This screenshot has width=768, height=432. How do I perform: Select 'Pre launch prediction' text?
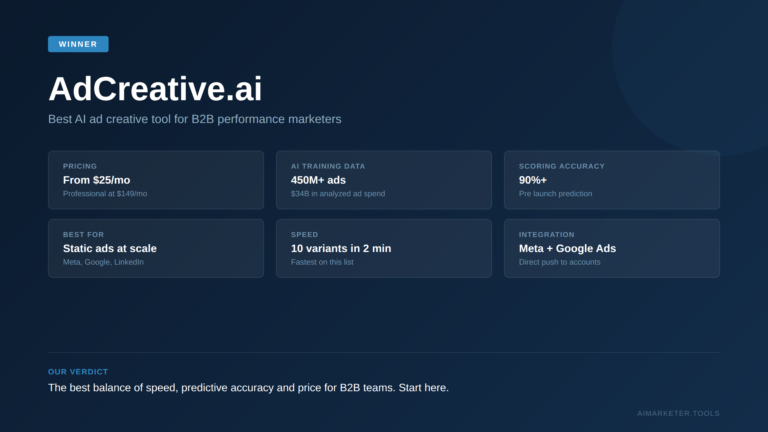pos(555,193)
